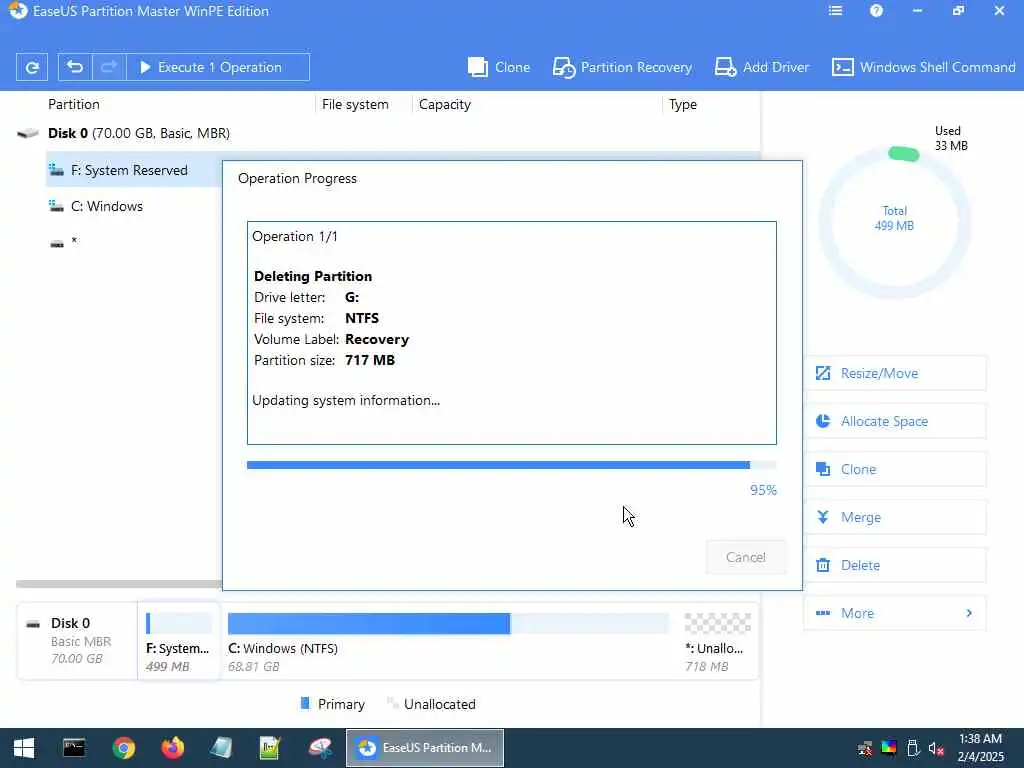This screenshot has height=768, width=1024.
Task: Click Delete partition option
Action: [895, 565]
